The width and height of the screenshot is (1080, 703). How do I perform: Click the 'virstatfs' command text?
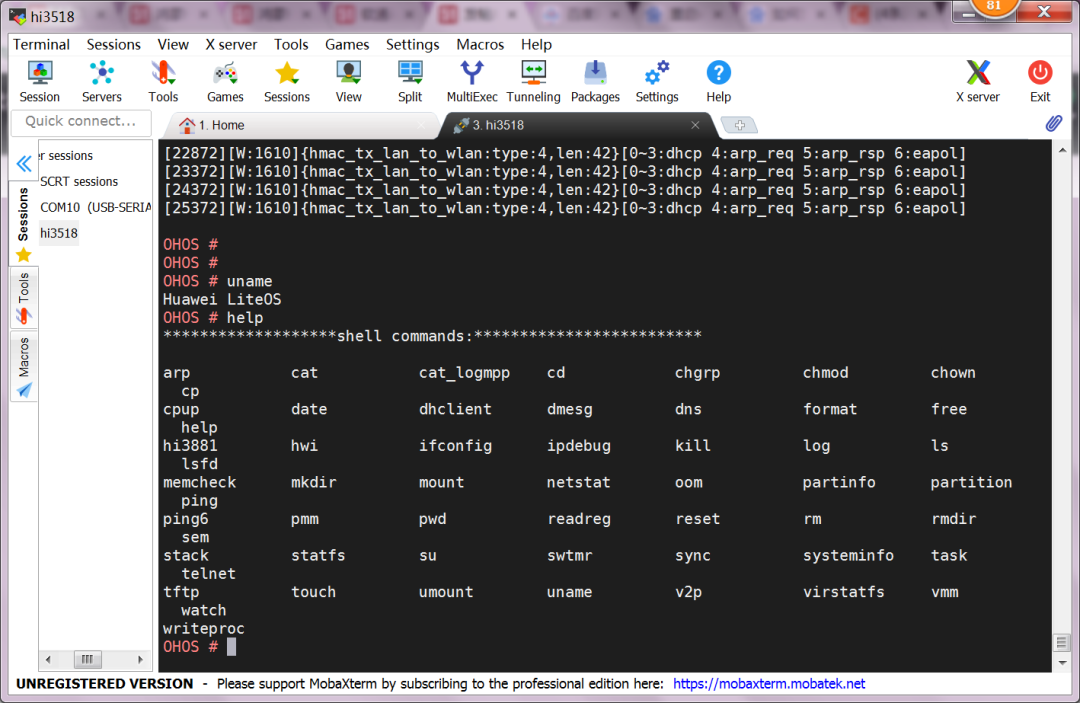point(844,592)
